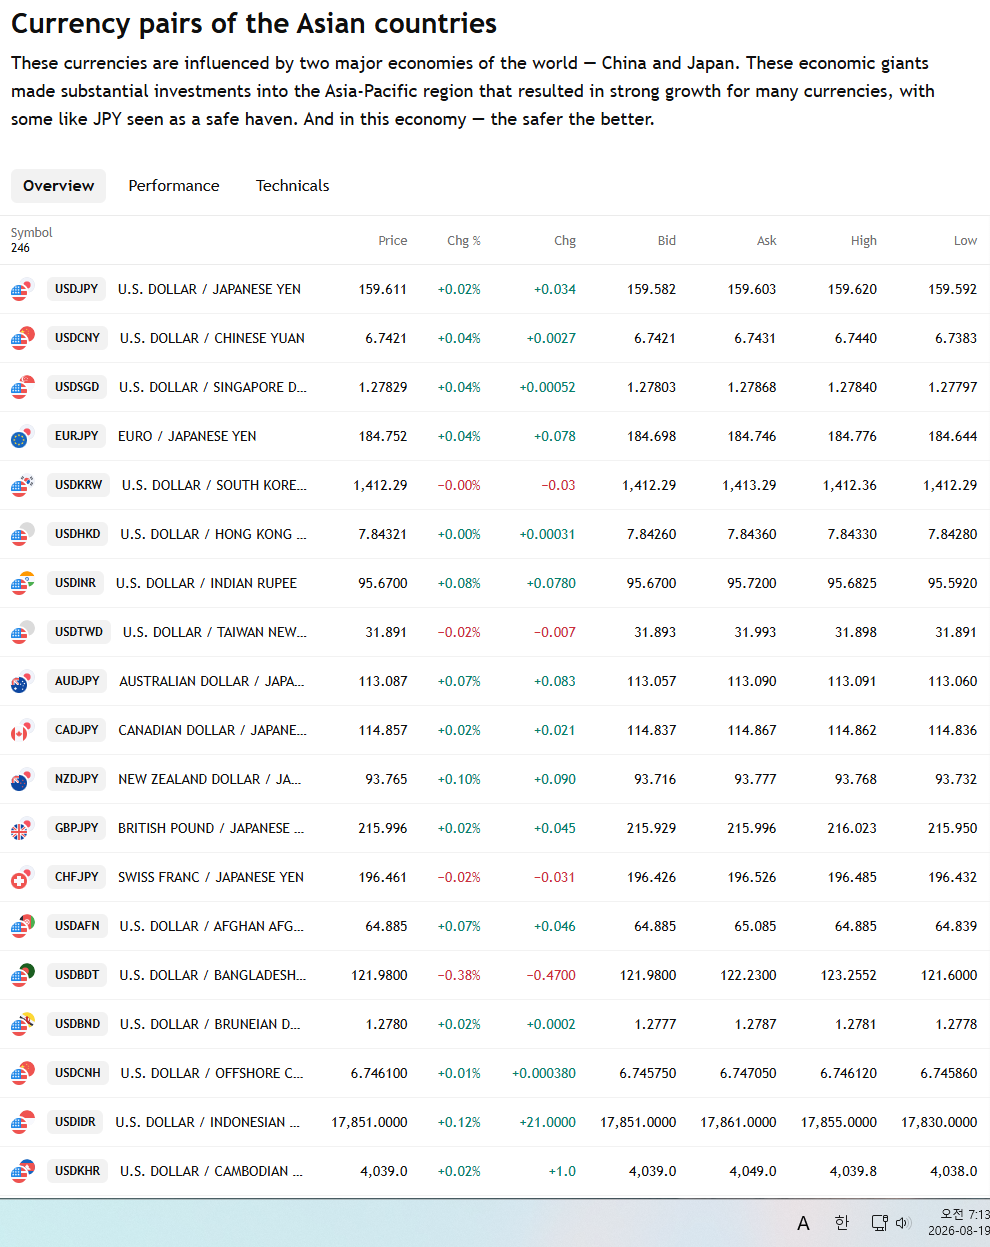Click the USDIDR flag pair icon
990x1247 pixels.
pos(22,1123)
